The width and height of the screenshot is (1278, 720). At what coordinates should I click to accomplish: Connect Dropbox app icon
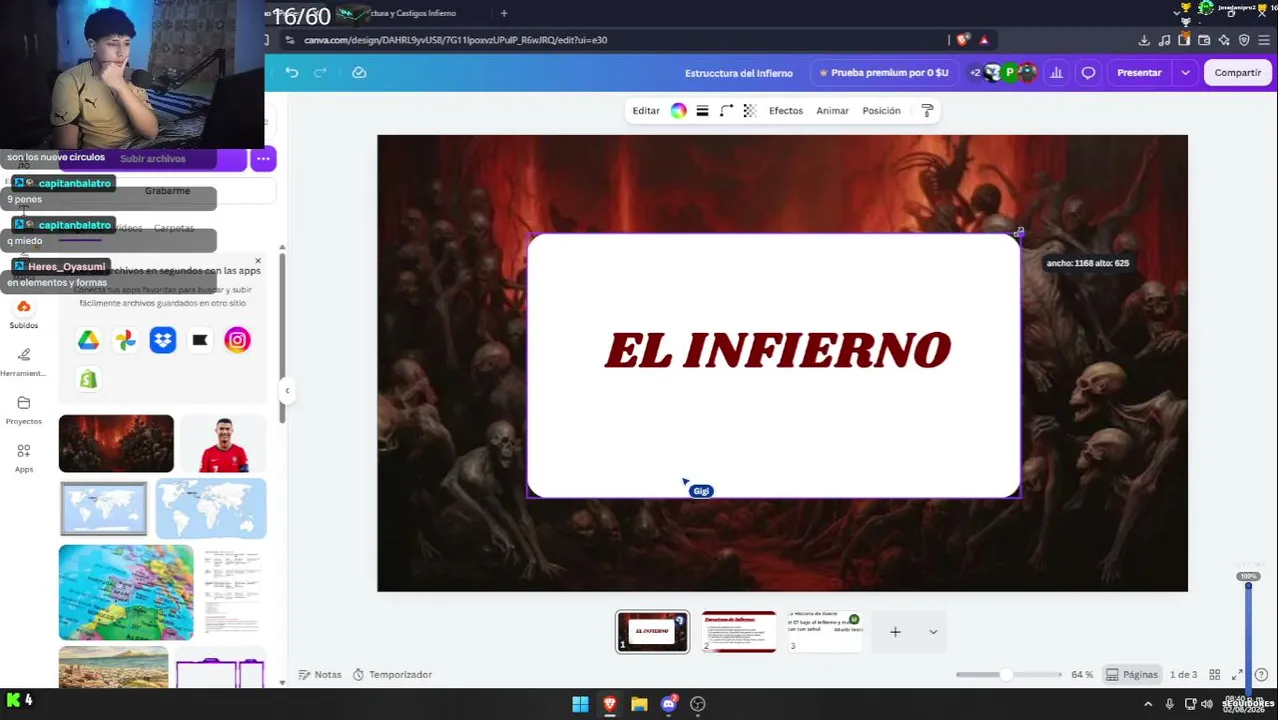coord(162,341)
